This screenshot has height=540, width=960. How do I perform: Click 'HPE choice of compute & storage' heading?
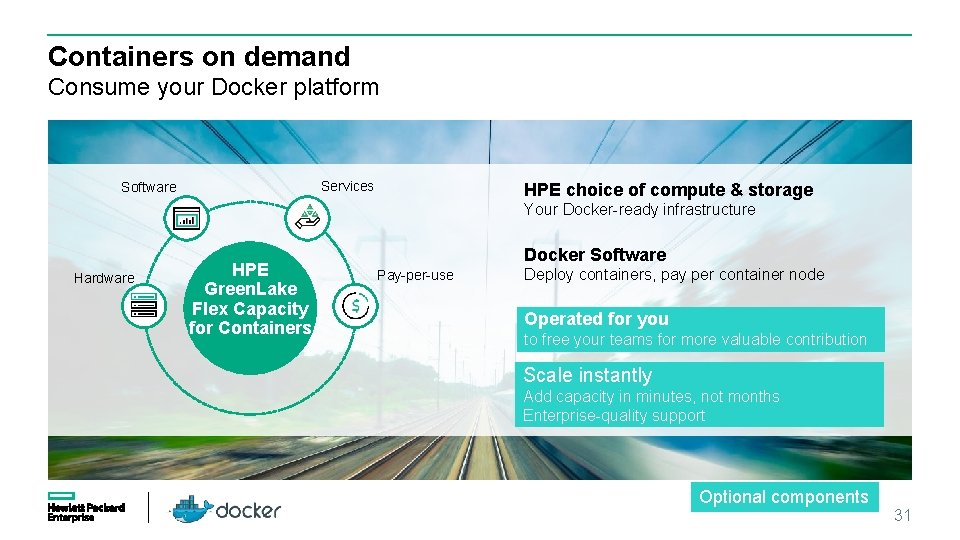pos(669,190)
